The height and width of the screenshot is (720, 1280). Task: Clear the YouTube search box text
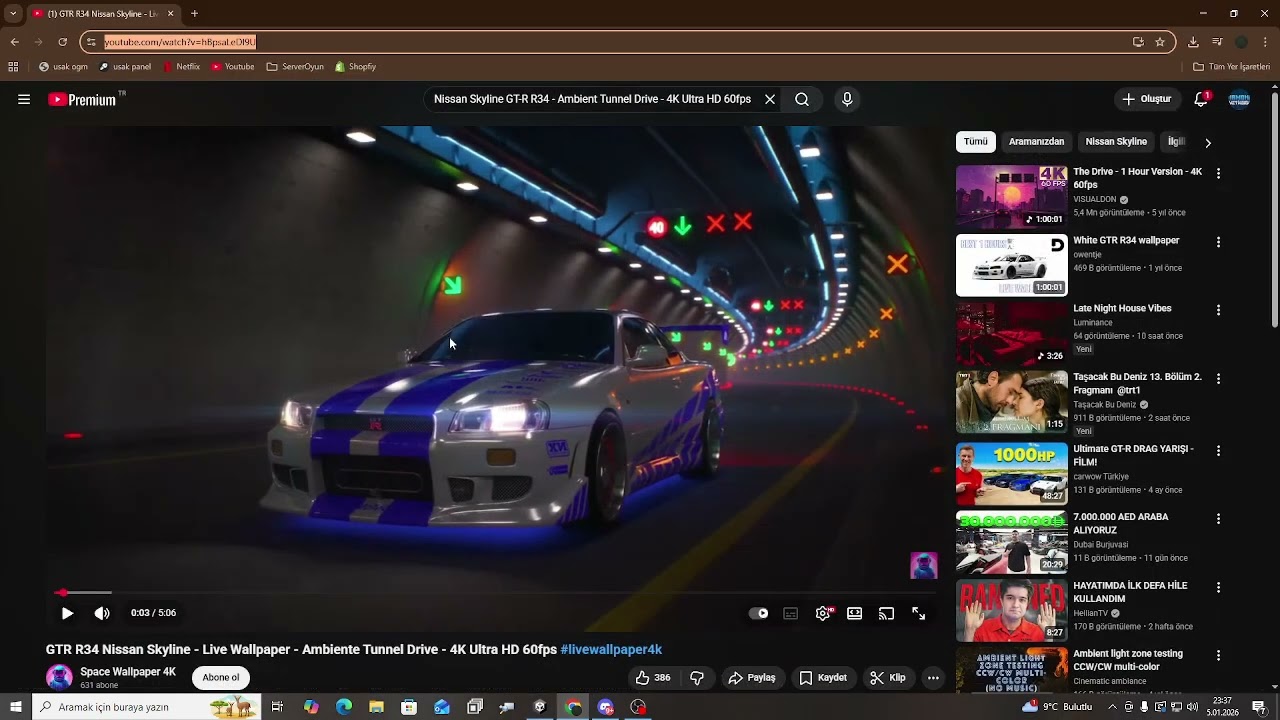pyautogui.click(x=770, y=99)
